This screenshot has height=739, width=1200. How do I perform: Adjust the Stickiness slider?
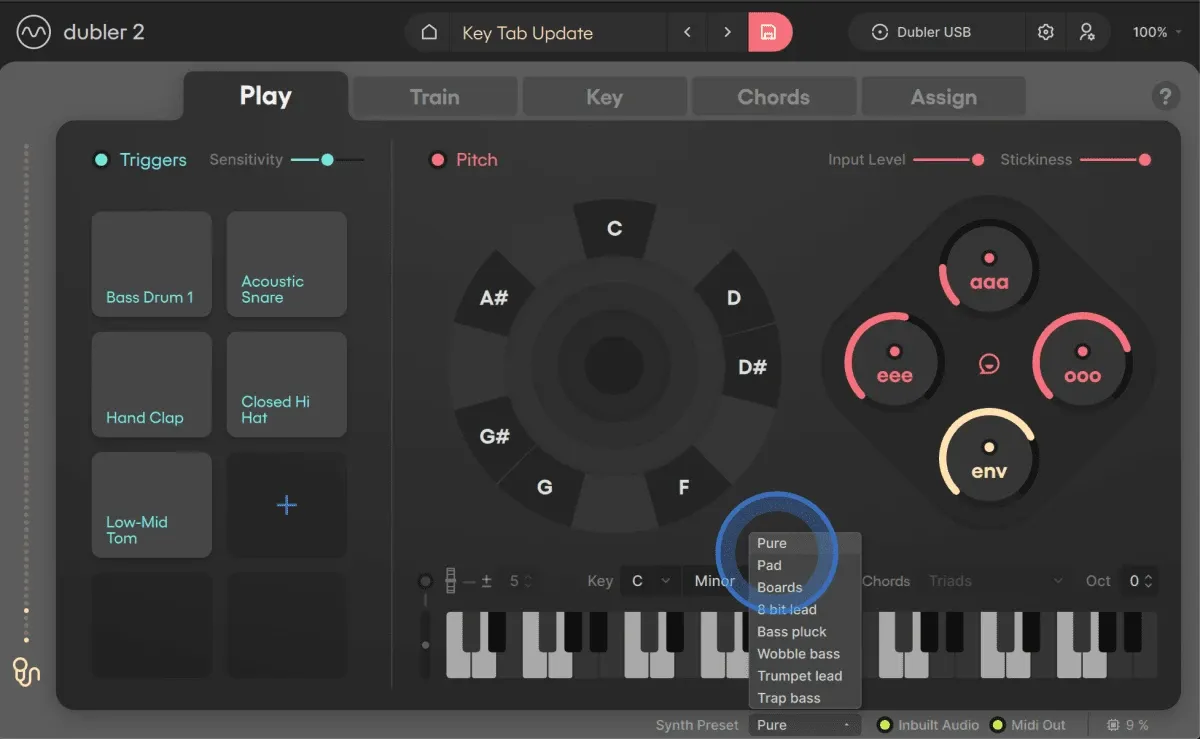1116,160
